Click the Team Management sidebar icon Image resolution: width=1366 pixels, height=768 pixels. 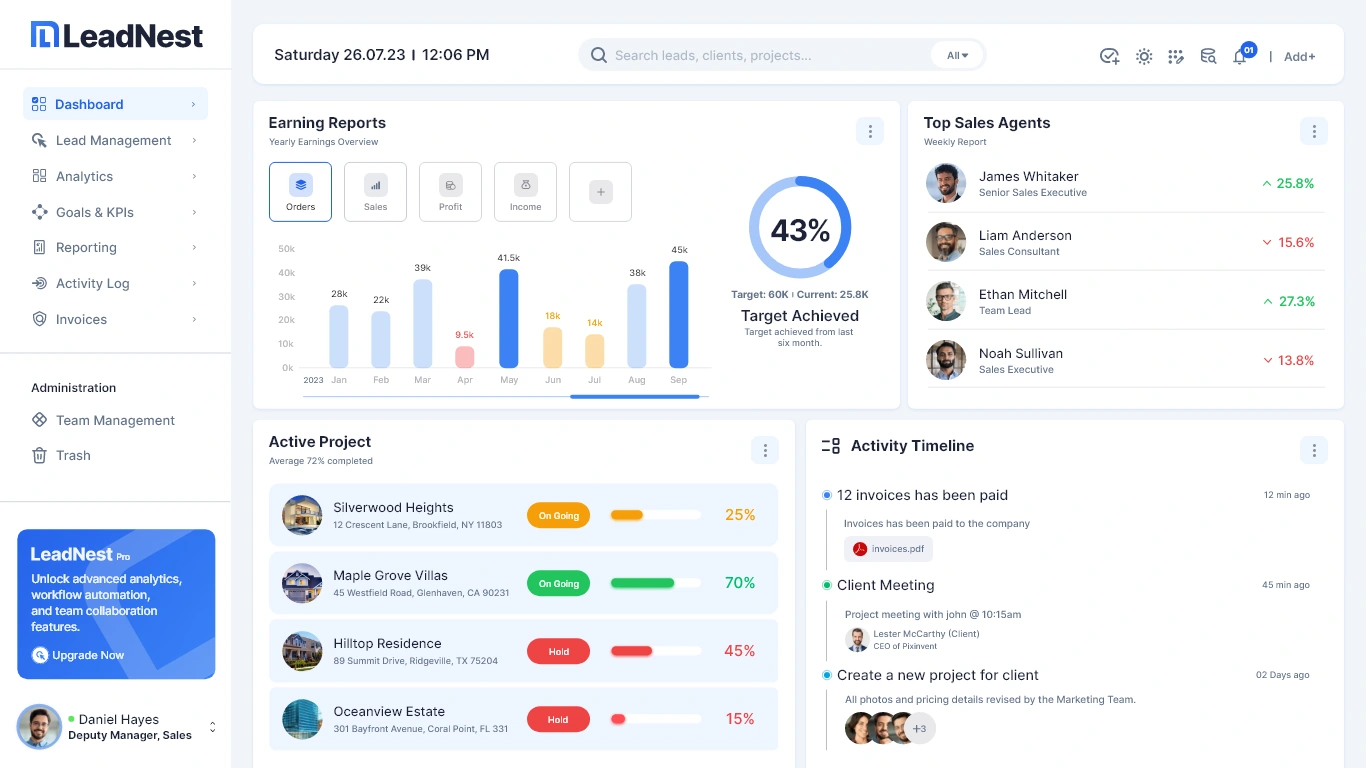(39, 420)
